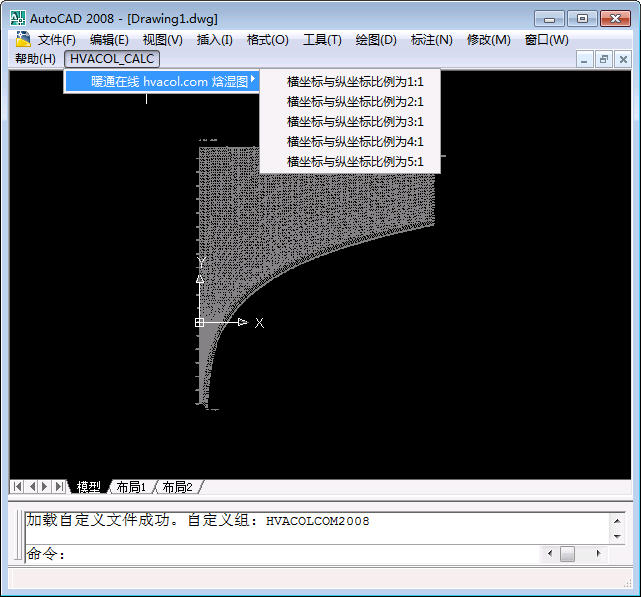Click command line right scroll arrow
The width and height of the screenshot is (641, 597).
(x=598, y=554)
